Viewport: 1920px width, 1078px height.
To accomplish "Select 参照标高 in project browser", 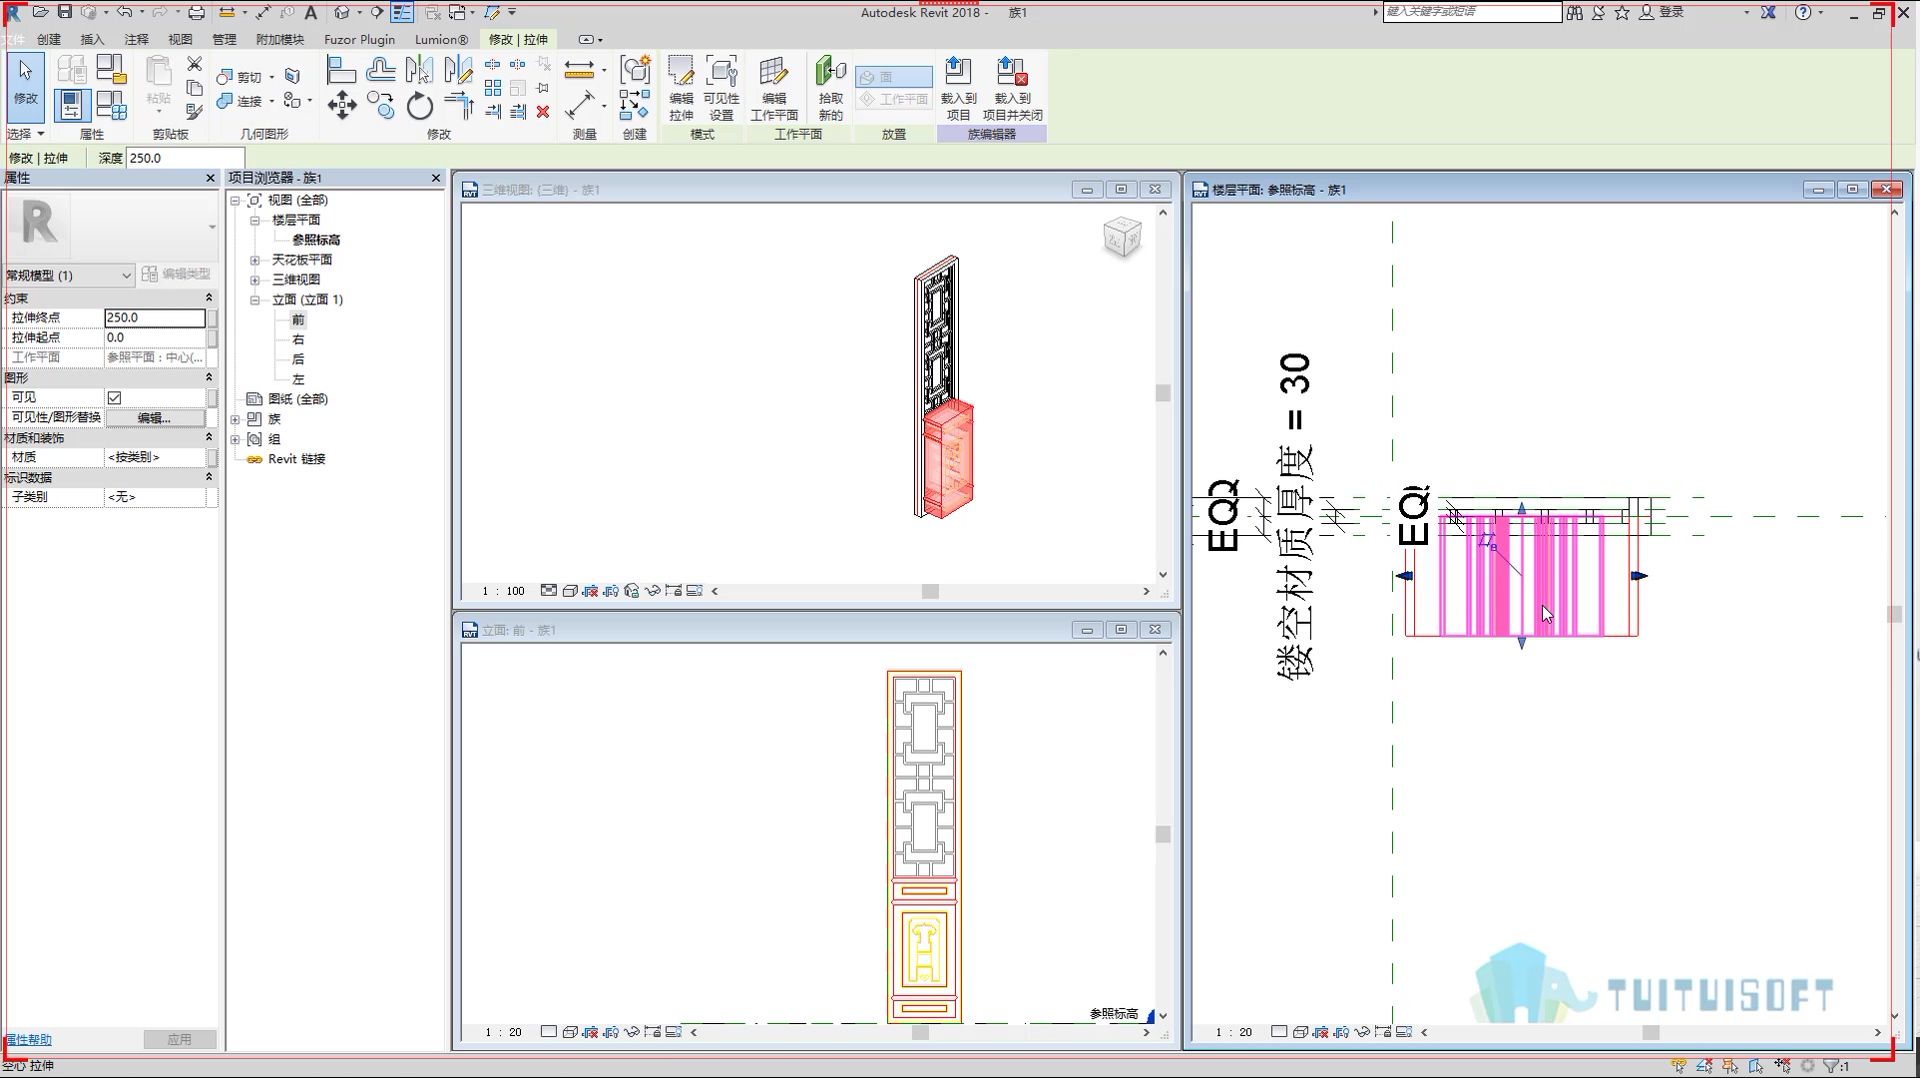I will pyautogui.click(x=316, y=240).
